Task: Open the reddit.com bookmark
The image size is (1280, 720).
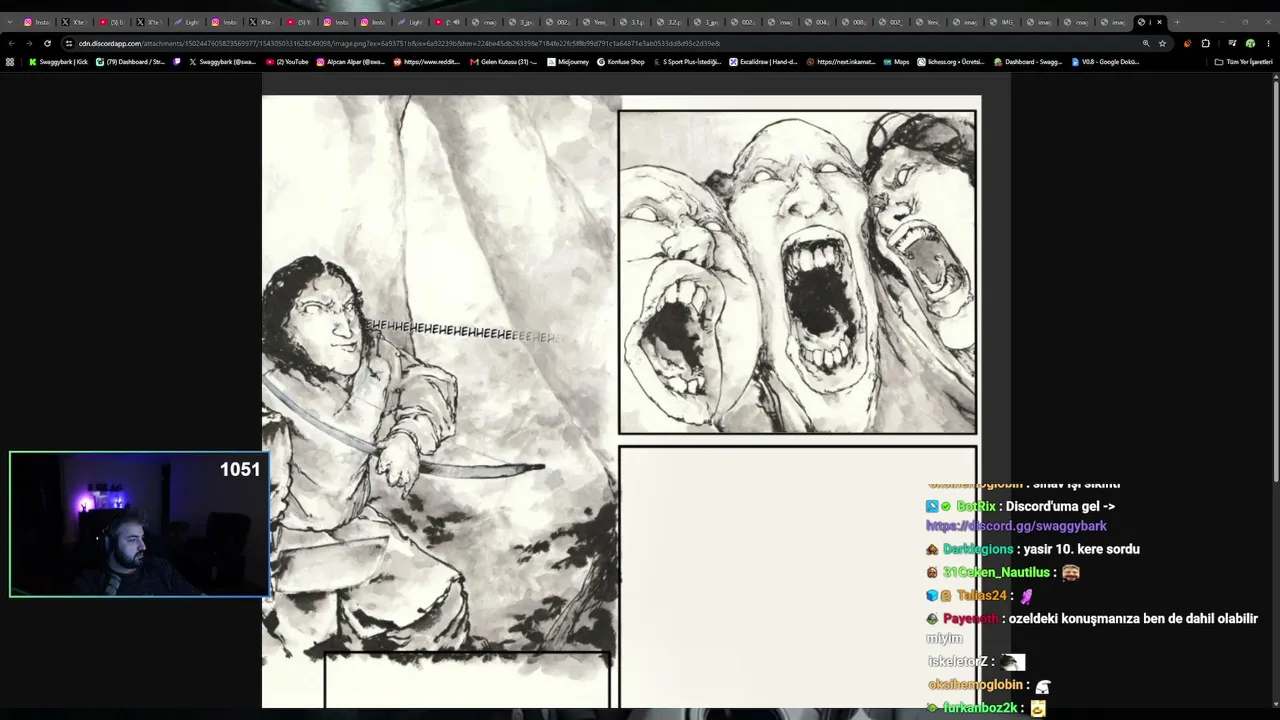Action: pos(427,62)
